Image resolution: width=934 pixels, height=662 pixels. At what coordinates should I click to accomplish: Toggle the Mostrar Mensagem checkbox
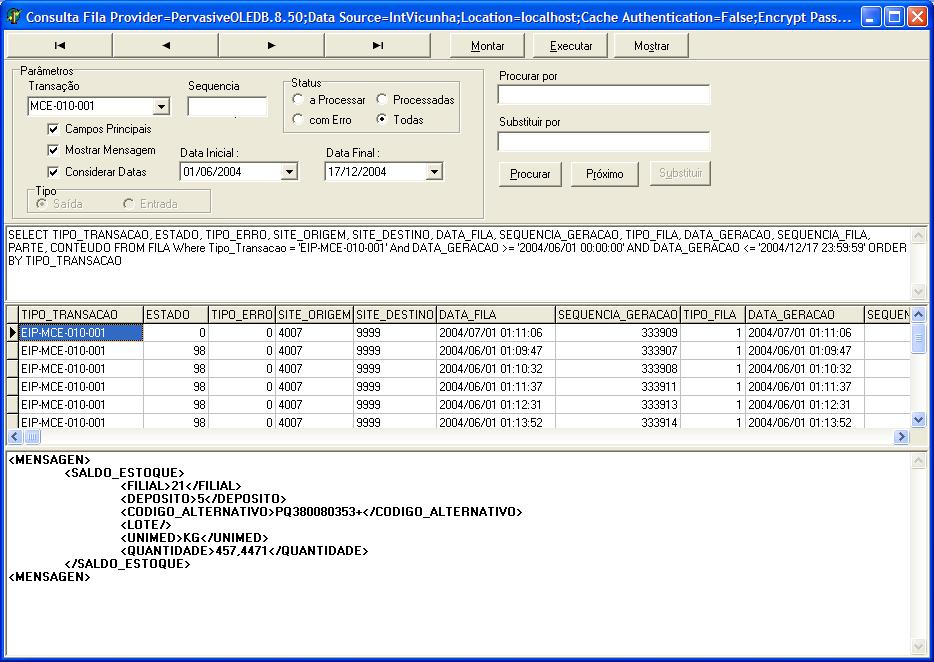click(53, 150)
